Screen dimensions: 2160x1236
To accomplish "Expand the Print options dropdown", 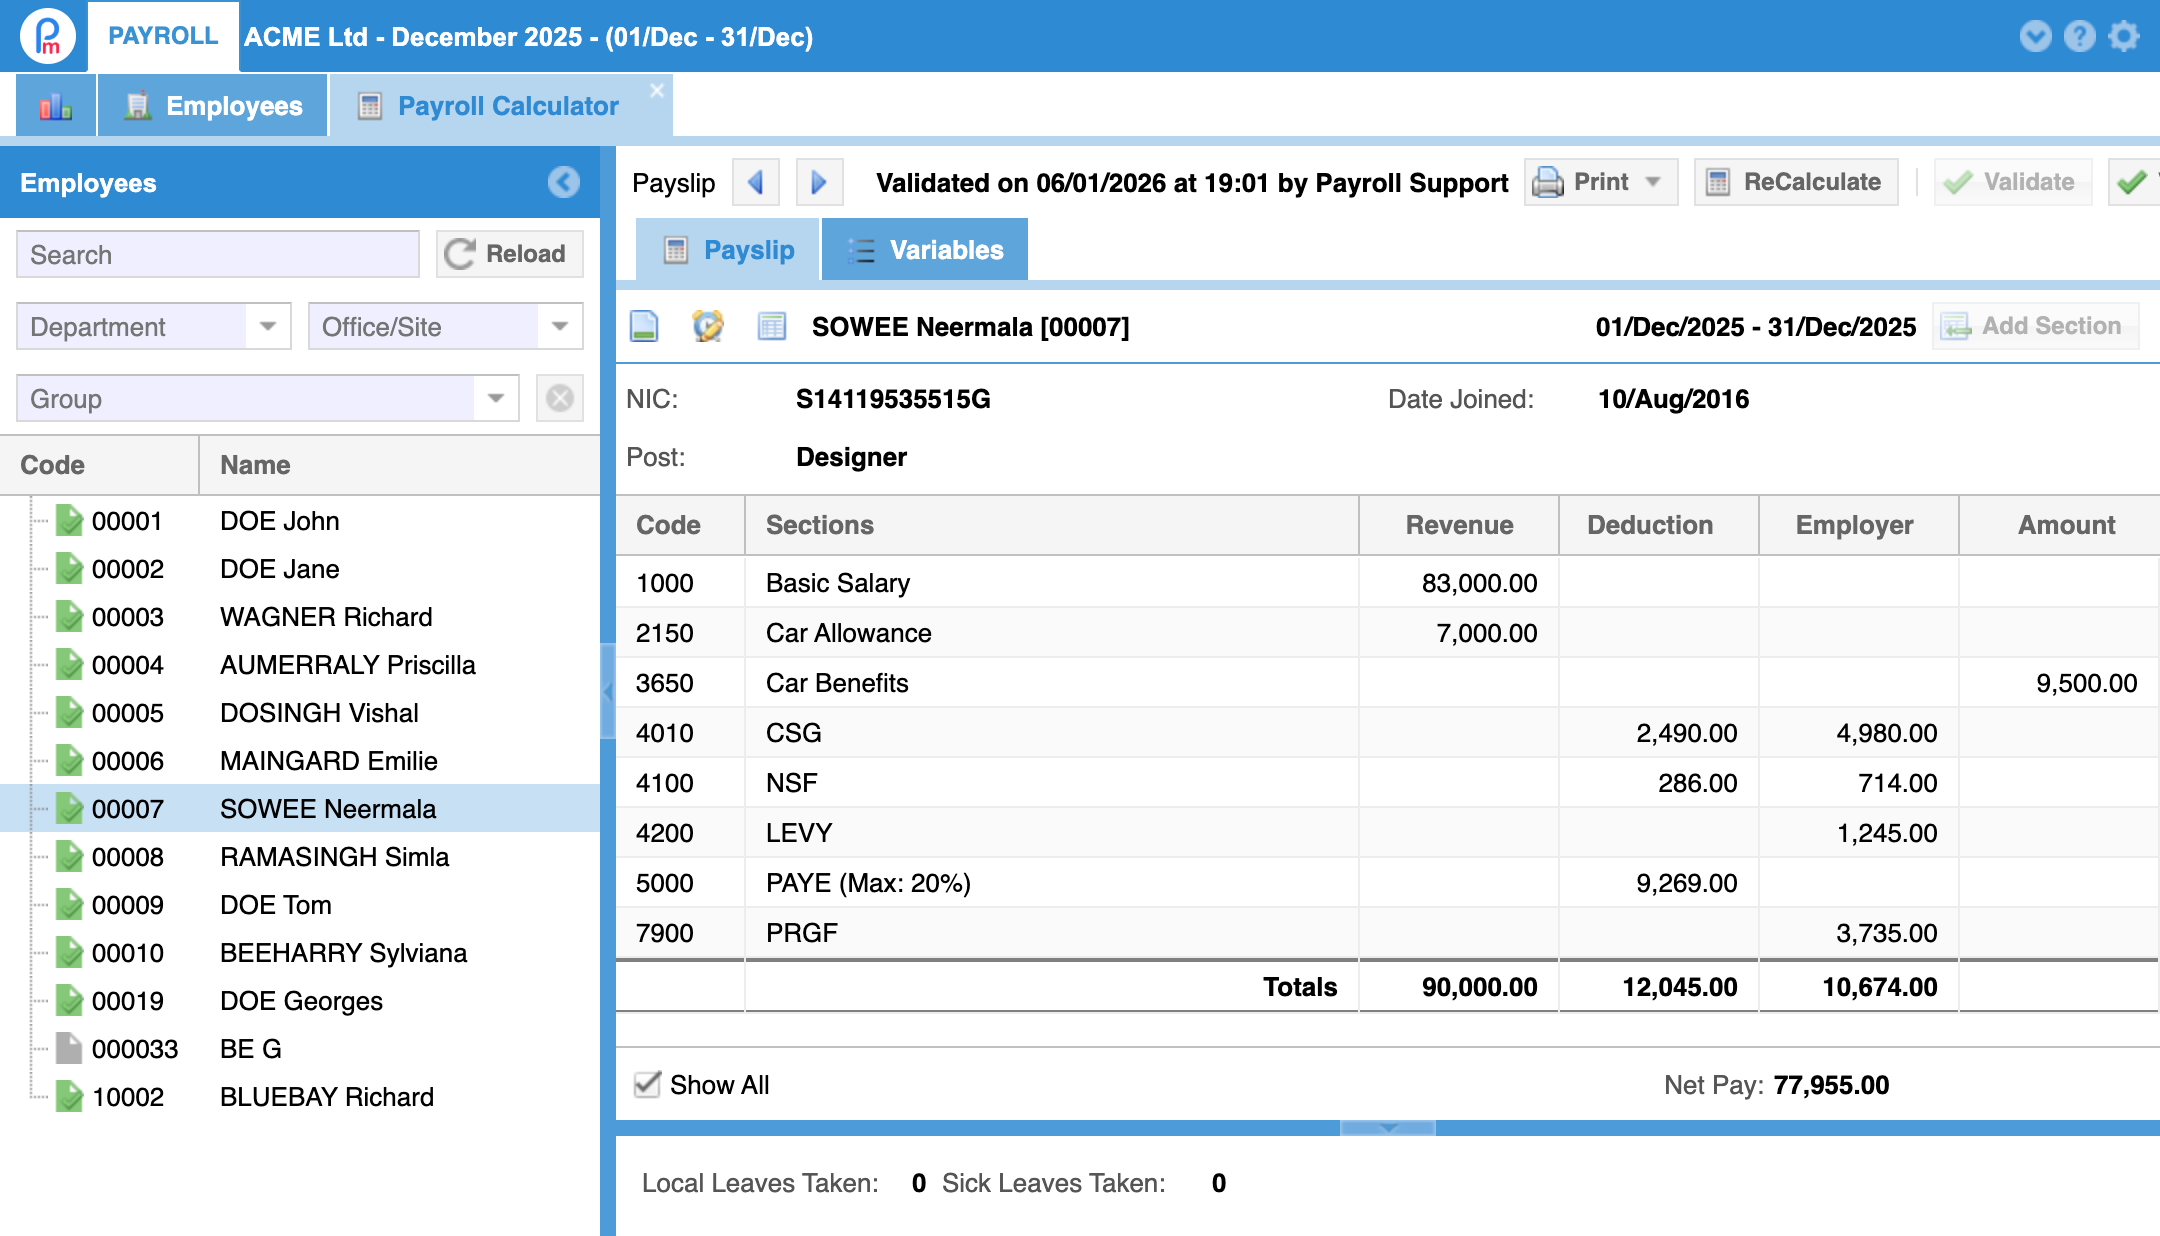I will (x=1653, y=182).
